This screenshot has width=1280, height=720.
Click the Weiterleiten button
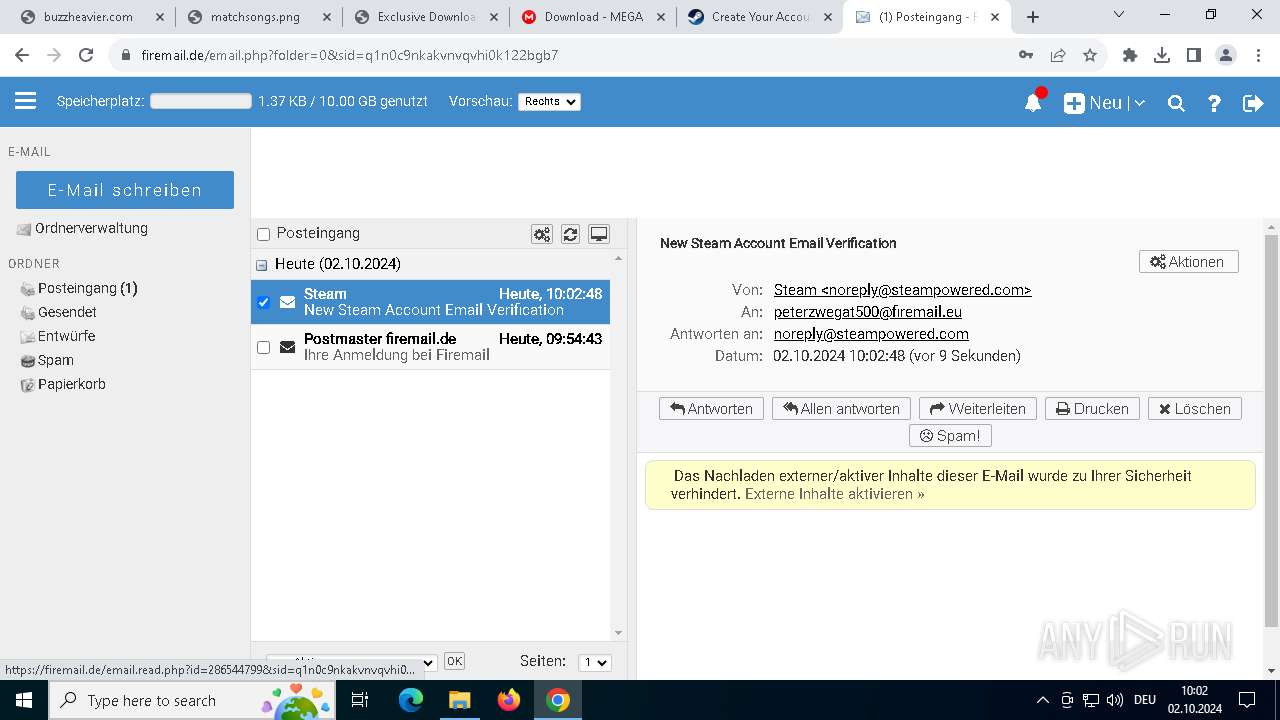coord(978,408)
